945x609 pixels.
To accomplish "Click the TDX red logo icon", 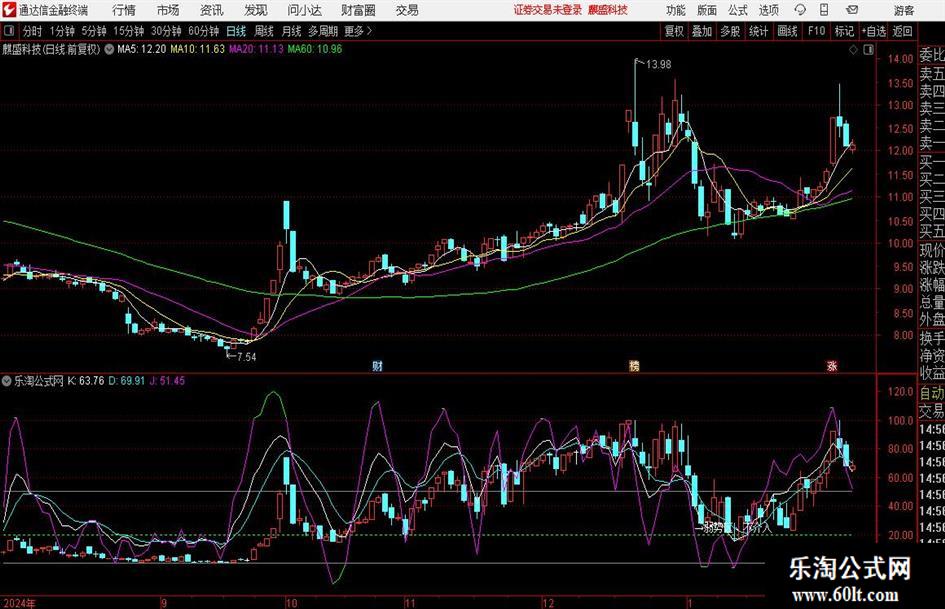I will click(x=8, y=10).
